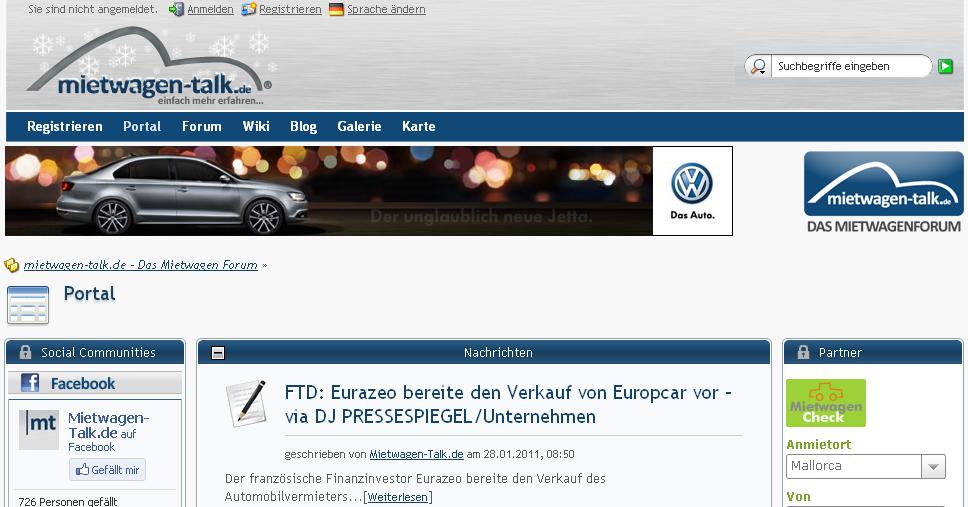Click the Gefällt mir button
Image resolution: width=968 pixels, height=507 pixels.
[107, 470]
